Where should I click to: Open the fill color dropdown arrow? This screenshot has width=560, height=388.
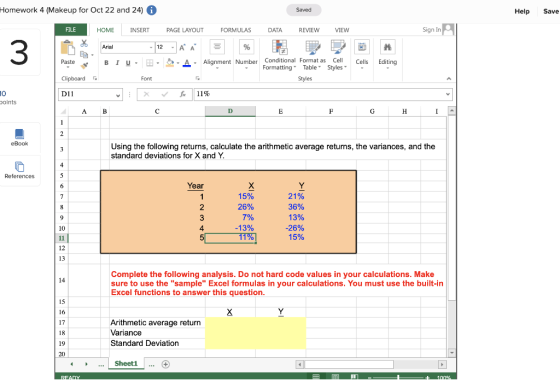[178, 63]
